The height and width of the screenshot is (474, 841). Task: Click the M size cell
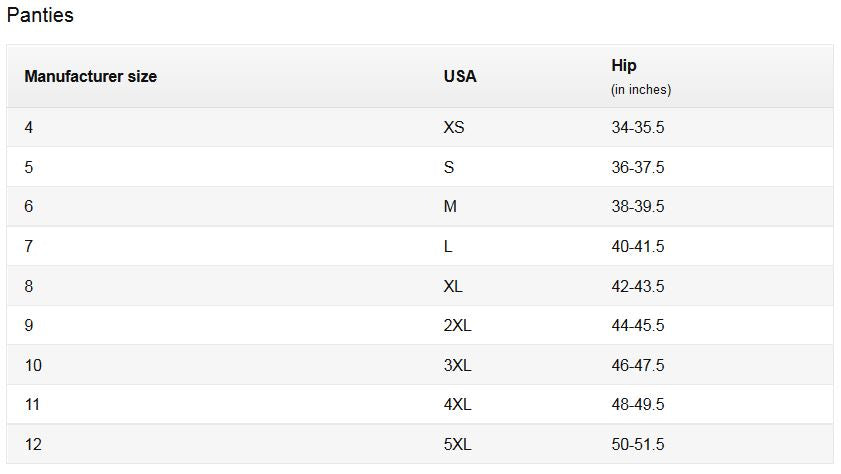click(x=450, y=206)
